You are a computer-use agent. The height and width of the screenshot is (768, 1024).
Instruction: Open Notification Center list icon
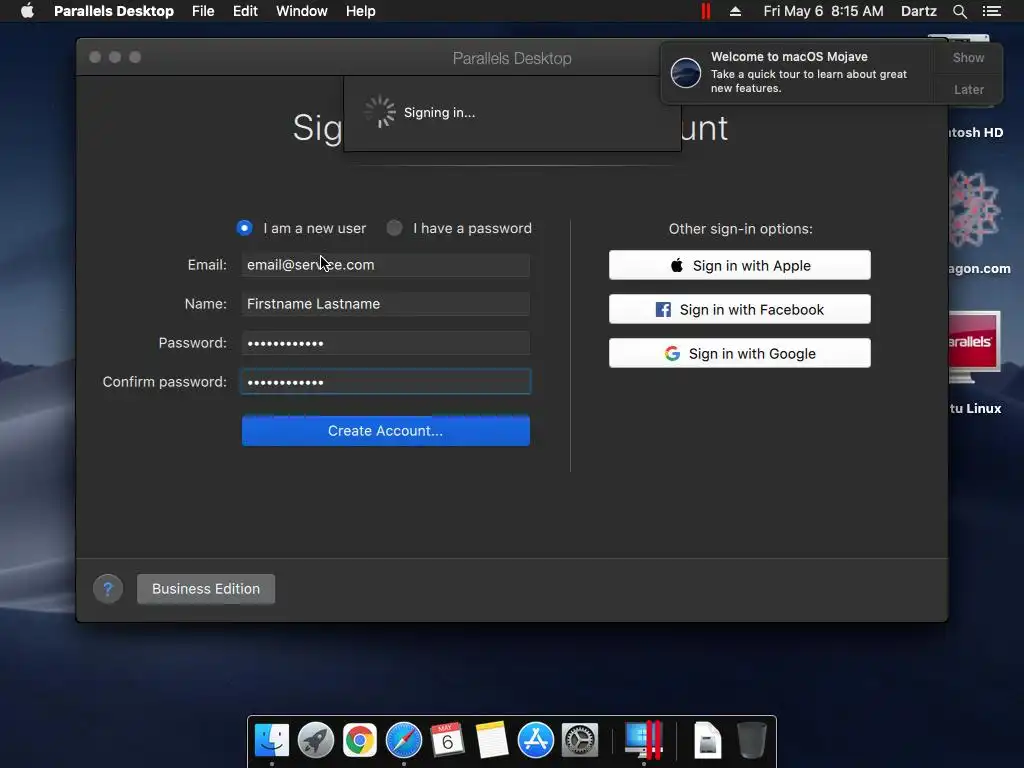point(992,11)
